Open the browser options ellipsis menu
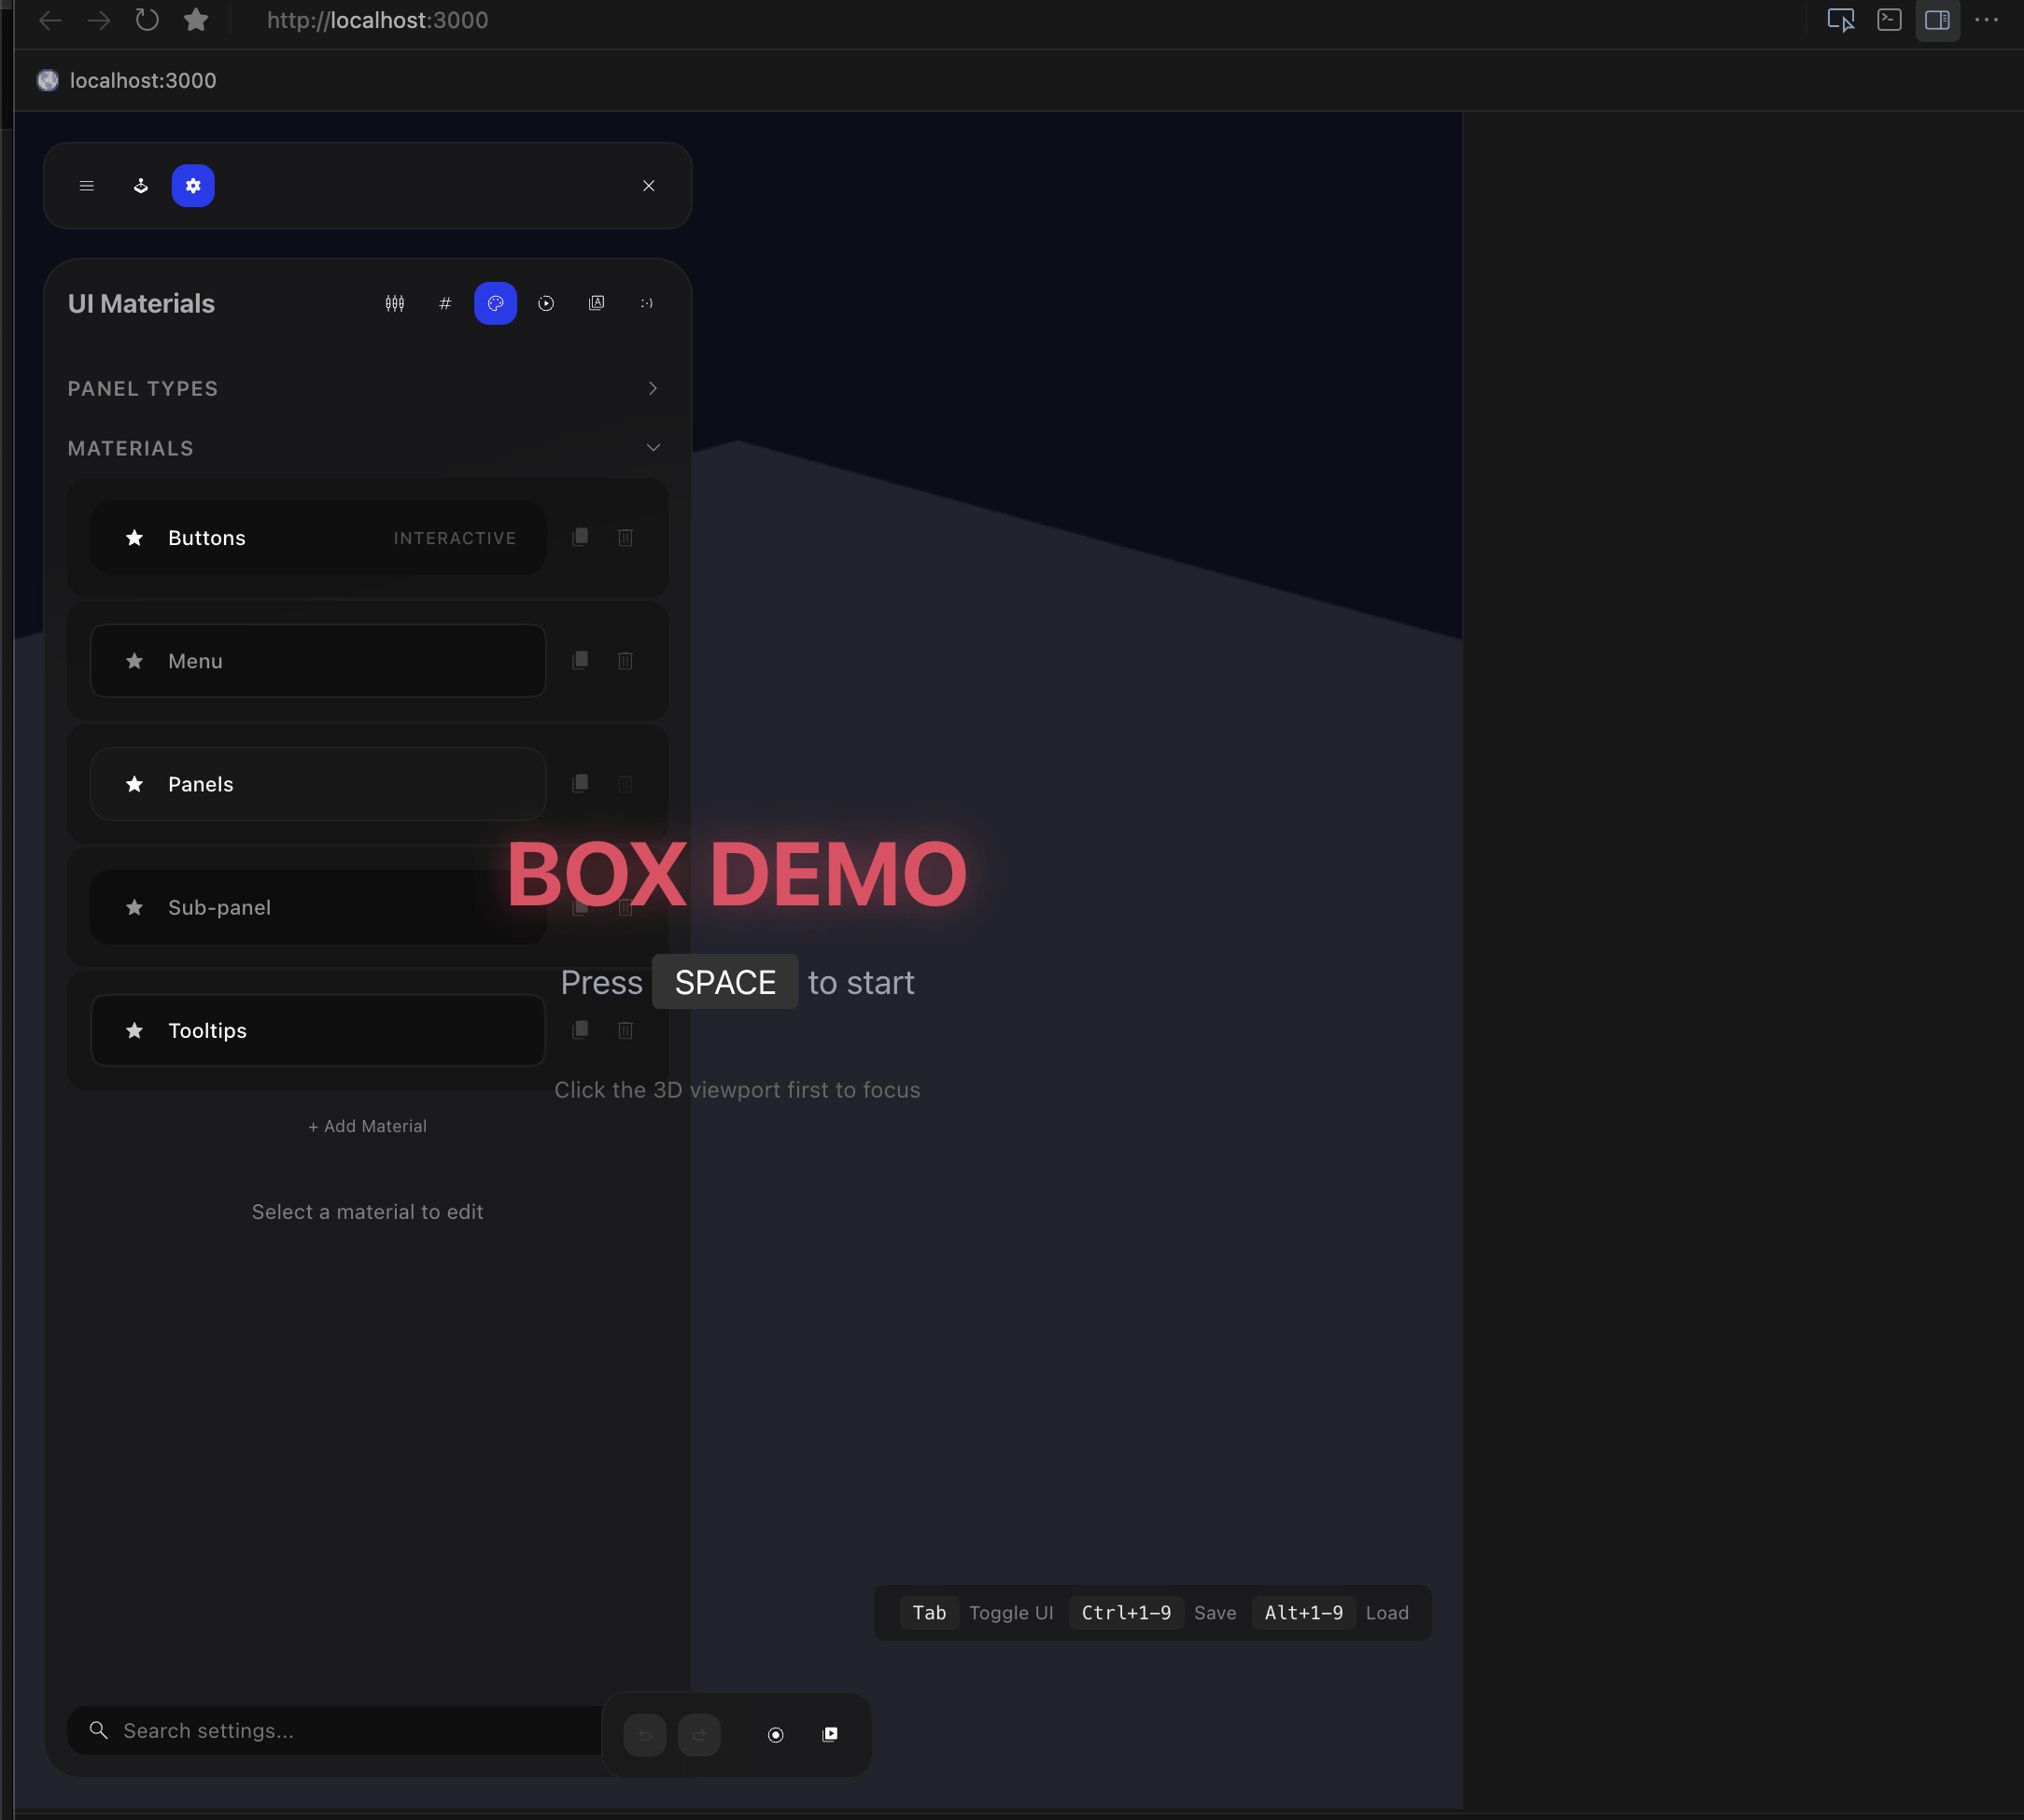This screenshot has height=1820, width=2024. point(1988,20)
